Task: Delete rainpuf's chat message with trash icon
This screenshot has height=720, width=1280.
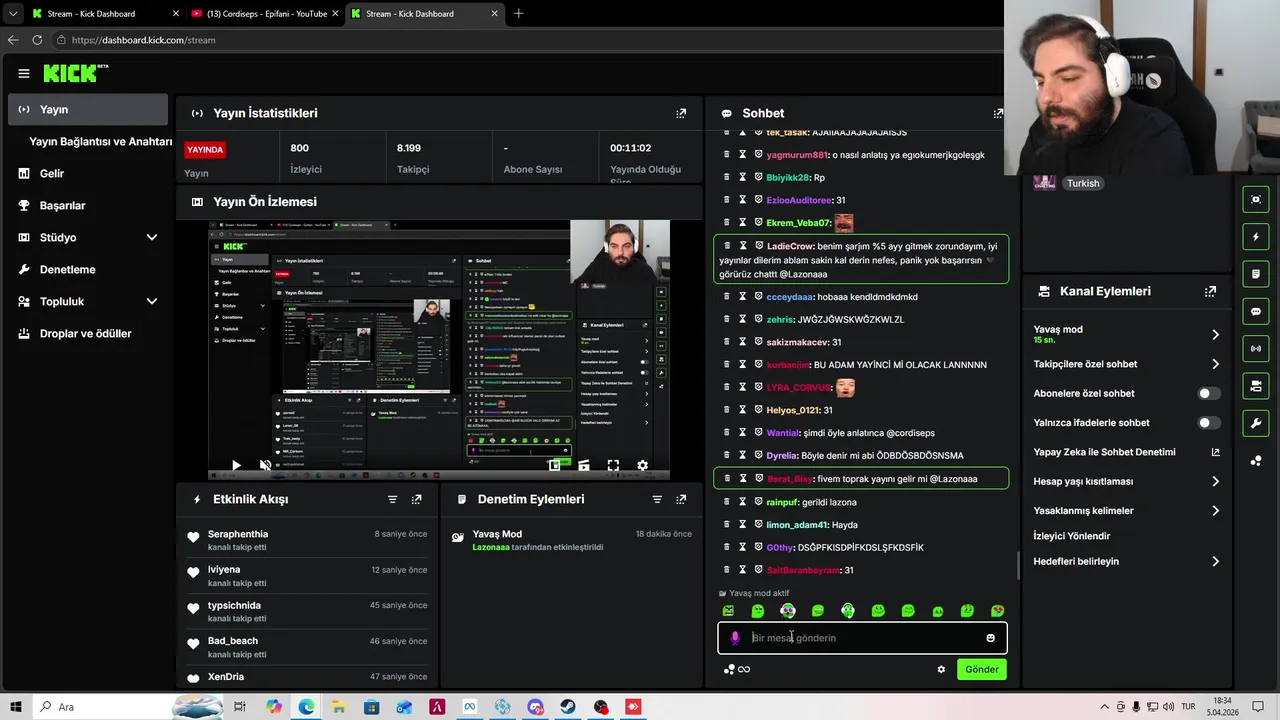Action: (x=727, y=501)
